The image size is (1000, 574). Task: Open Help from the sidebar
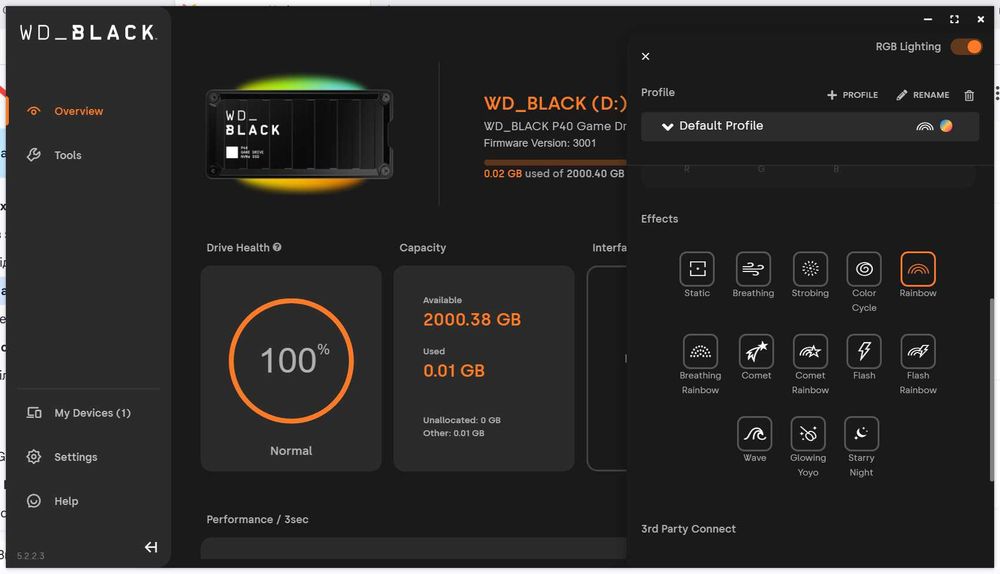pos(52,501)
